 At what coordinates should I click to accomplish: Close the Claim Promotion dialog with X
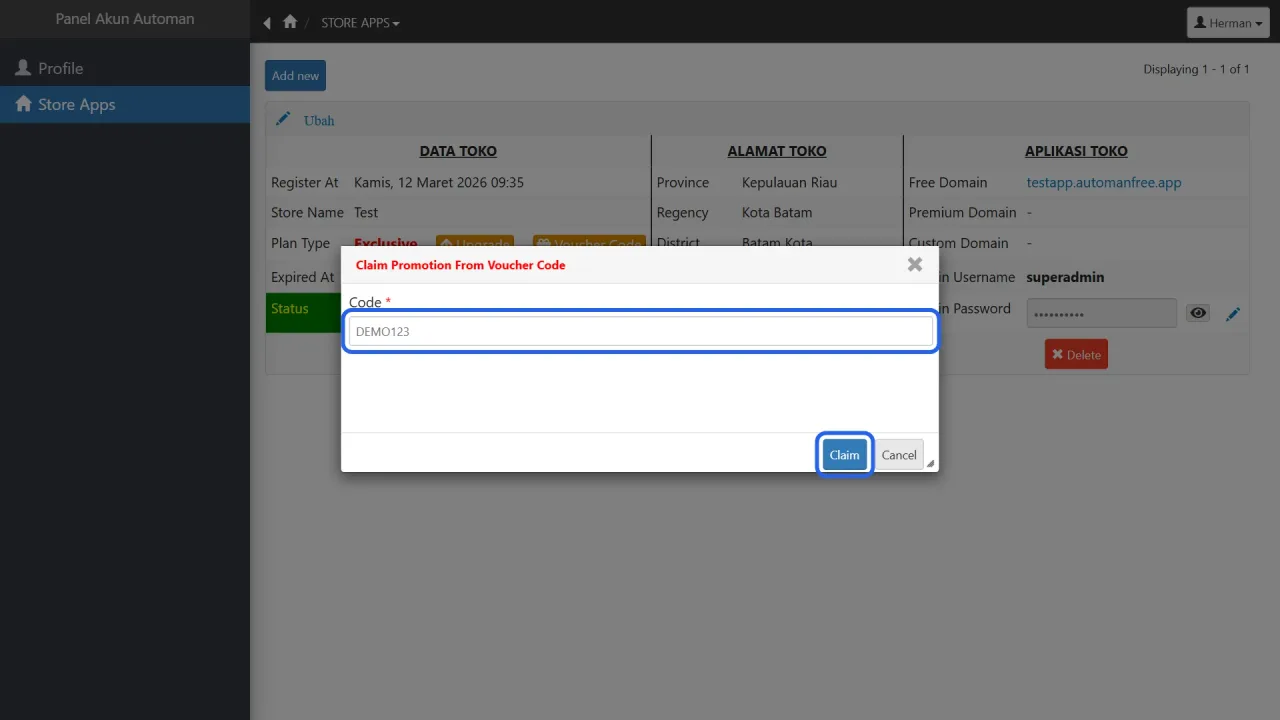(914, 265)
